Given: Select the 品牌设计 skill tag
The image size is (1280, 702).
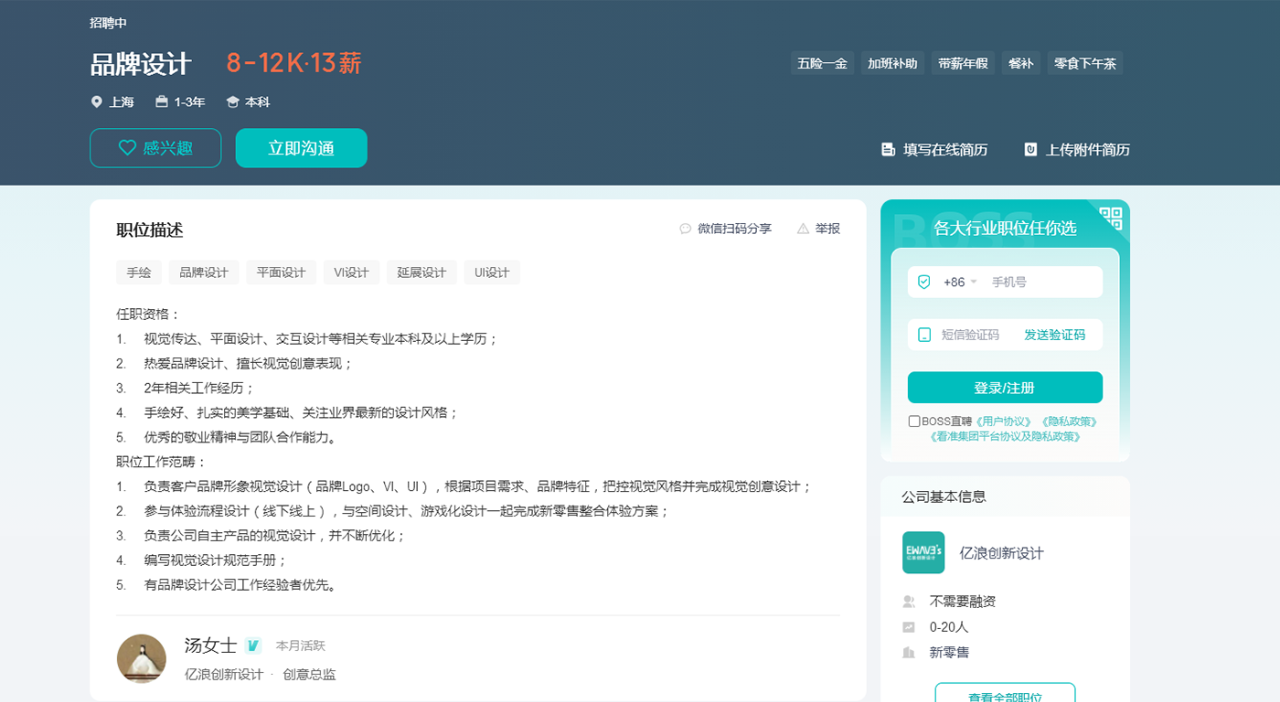Looking at the screenshot, I should (x=204, y=273).
